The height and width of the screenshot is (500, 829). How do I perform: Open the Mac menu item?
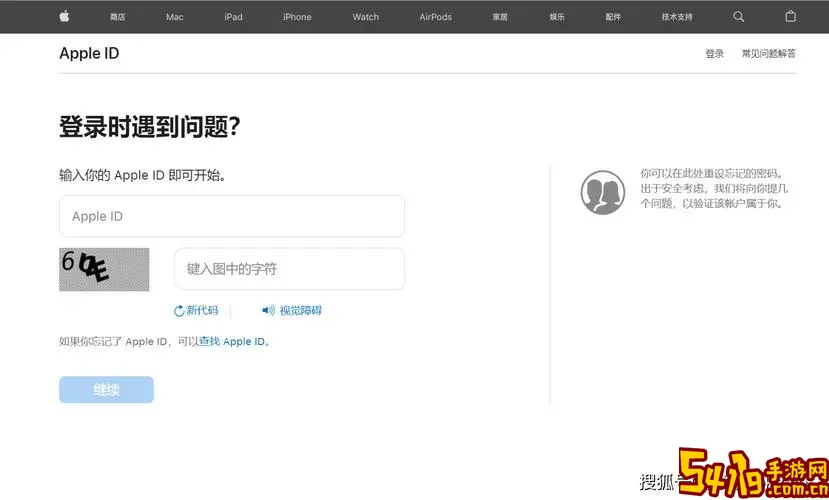coord(175,17)
